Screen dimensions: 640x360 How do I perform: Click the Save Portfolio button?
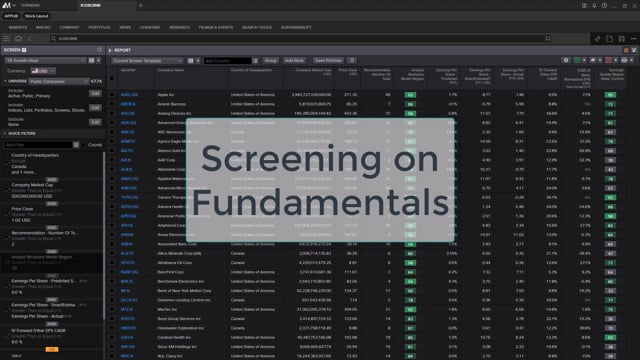[328, 60]
